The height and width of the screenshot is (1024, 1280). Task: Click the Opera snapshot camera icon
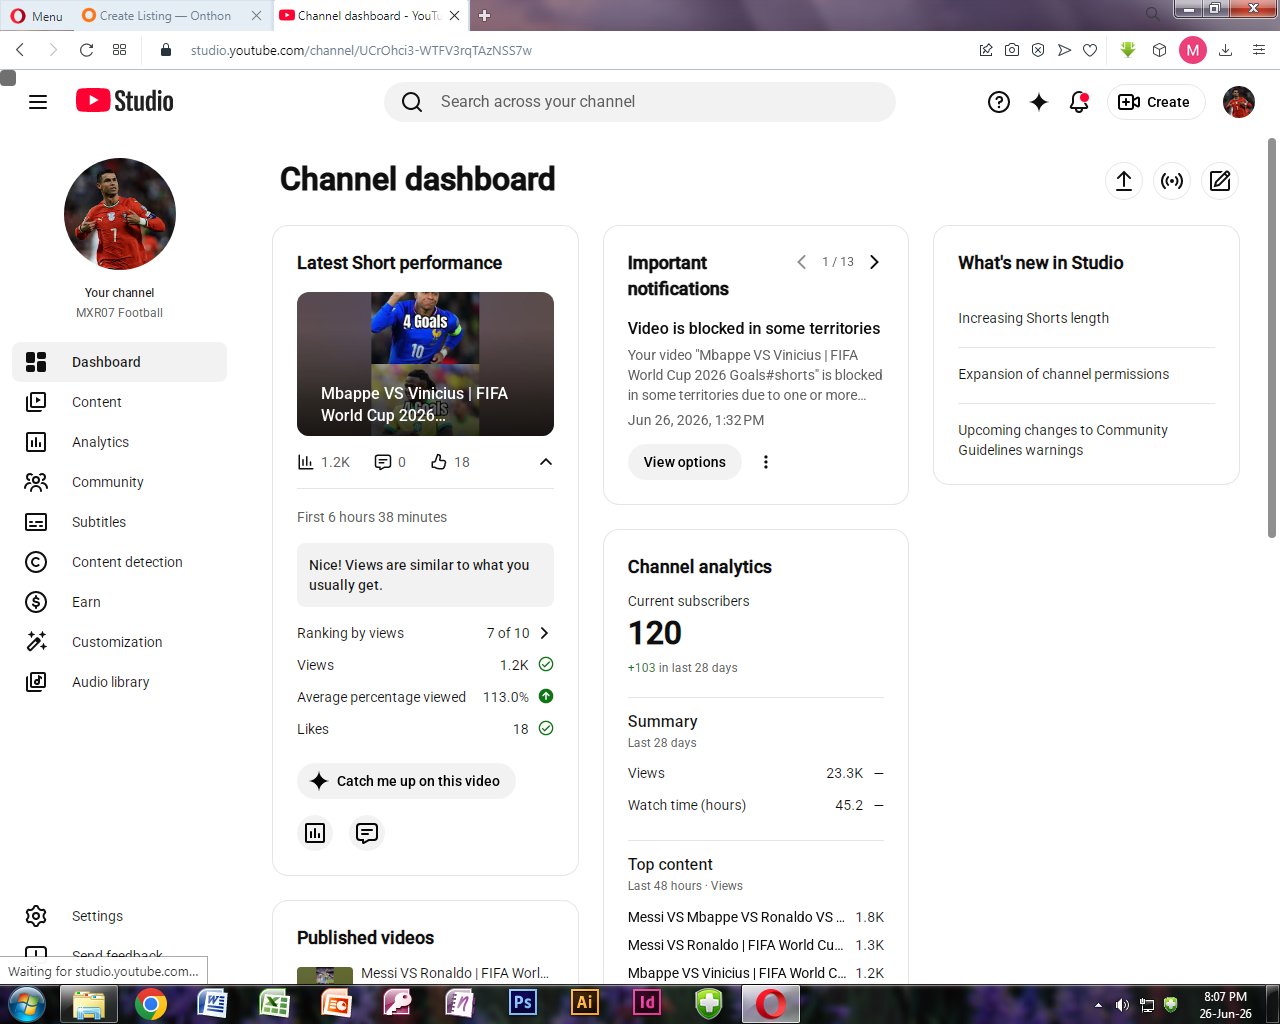pyautogui.click(x=1012, y=50)
